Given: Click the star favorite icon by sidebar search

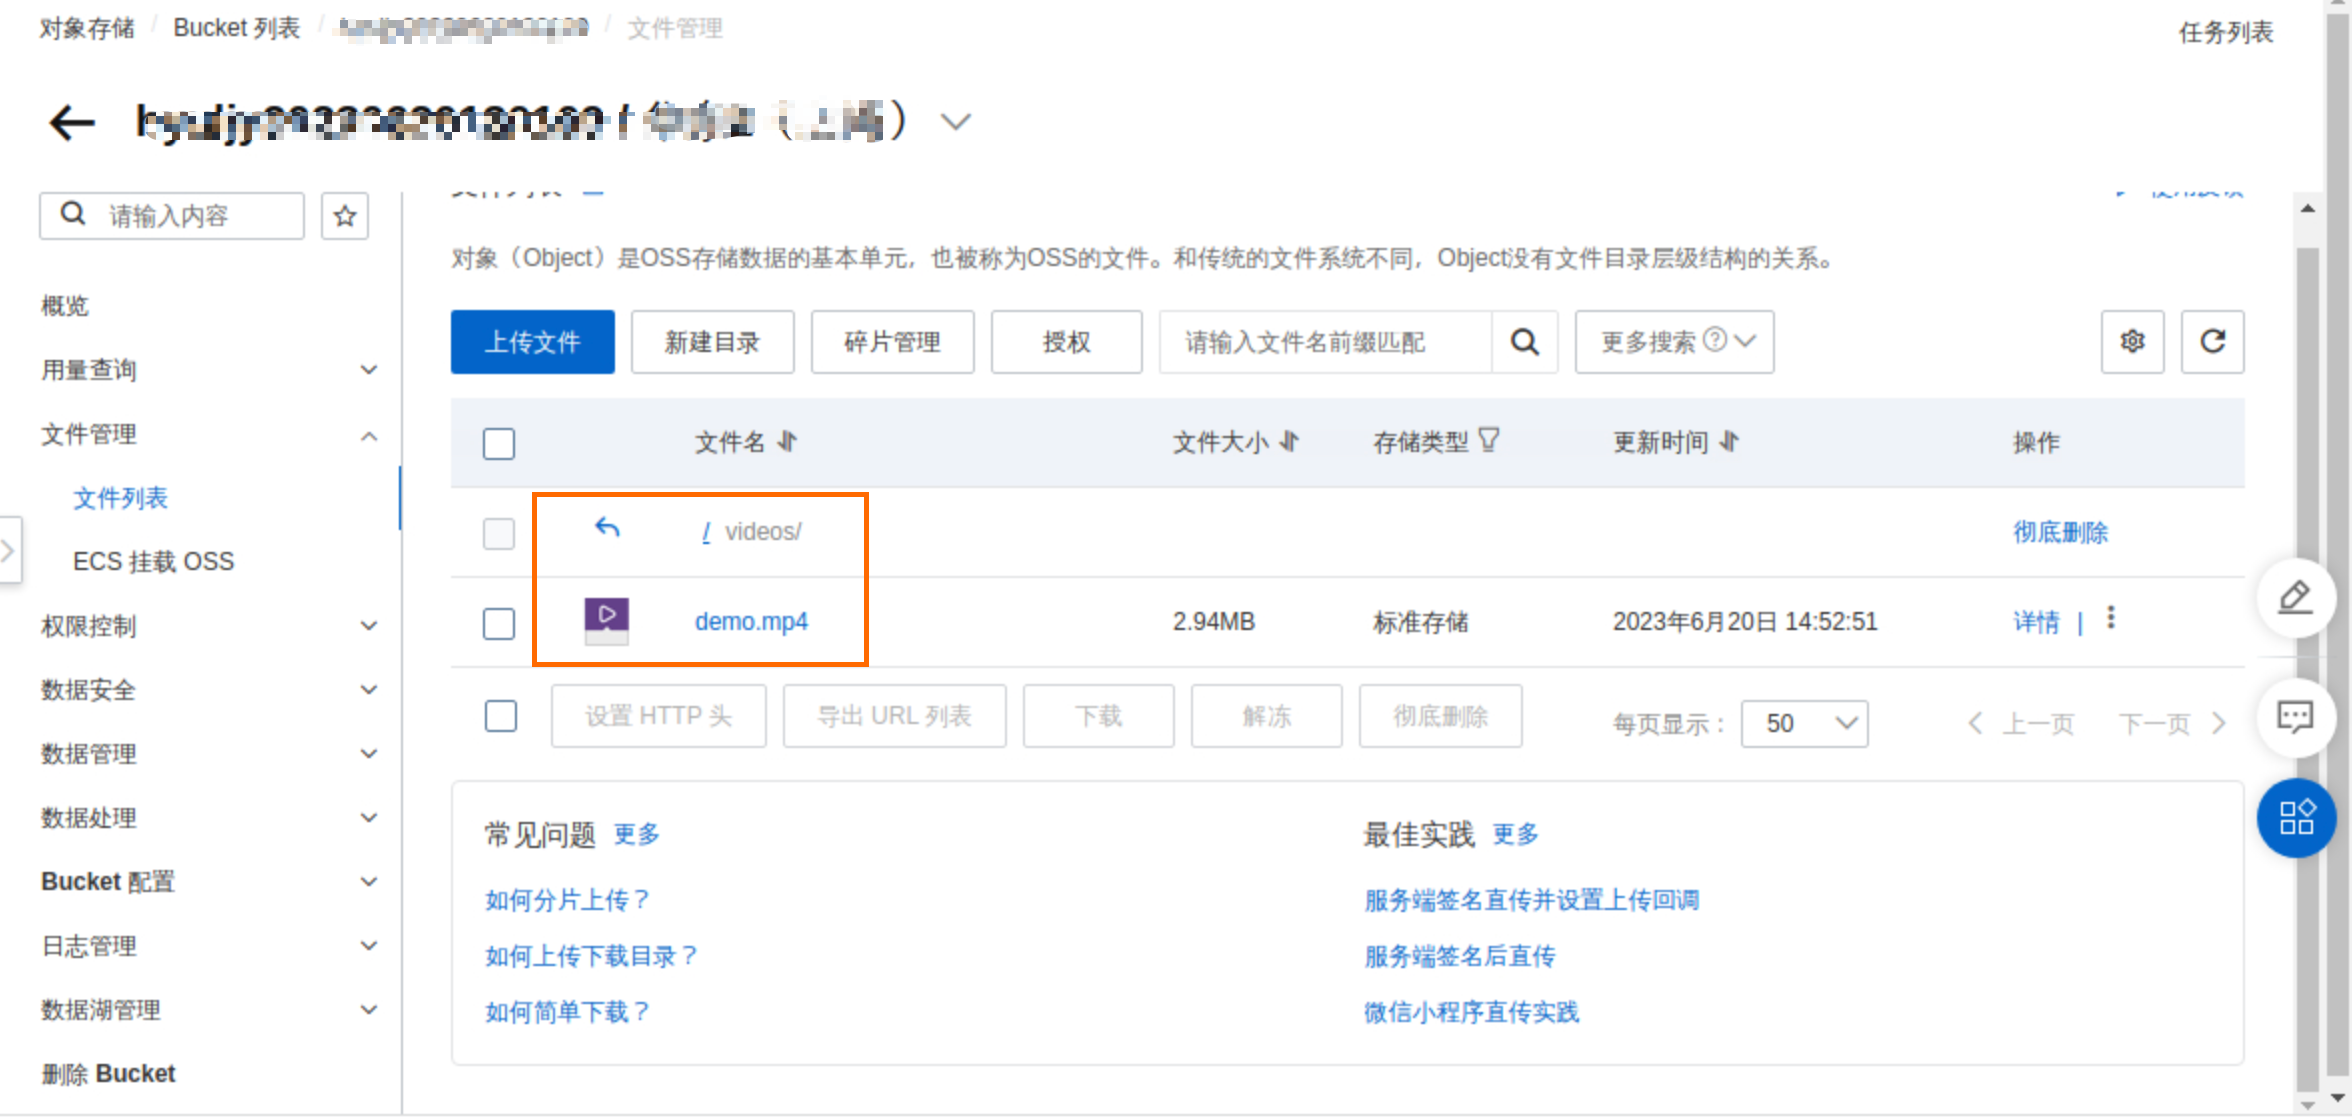Looking at the screenshot, I should (x=345, y=216).
